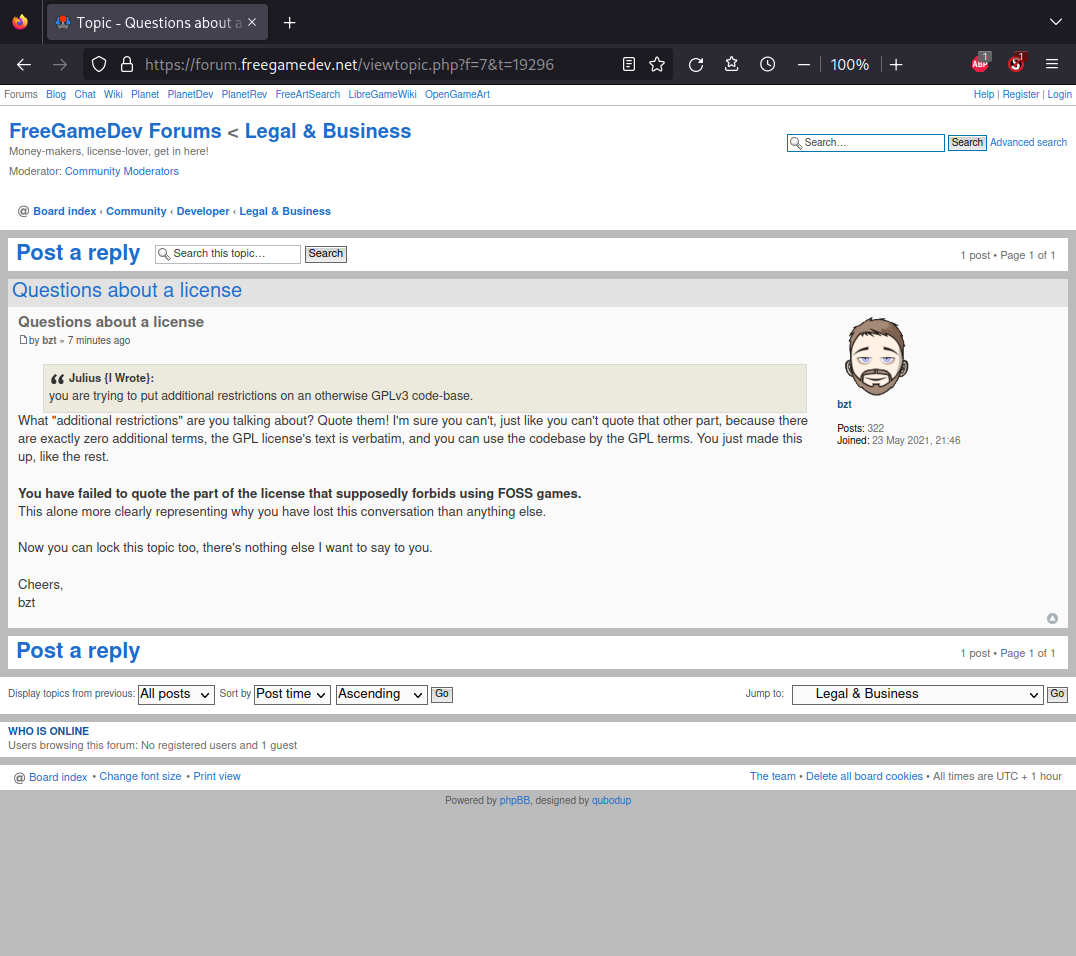The image size is (1076, 956).
Task: Click the zoom in plus icon
Action: point(896,64)
